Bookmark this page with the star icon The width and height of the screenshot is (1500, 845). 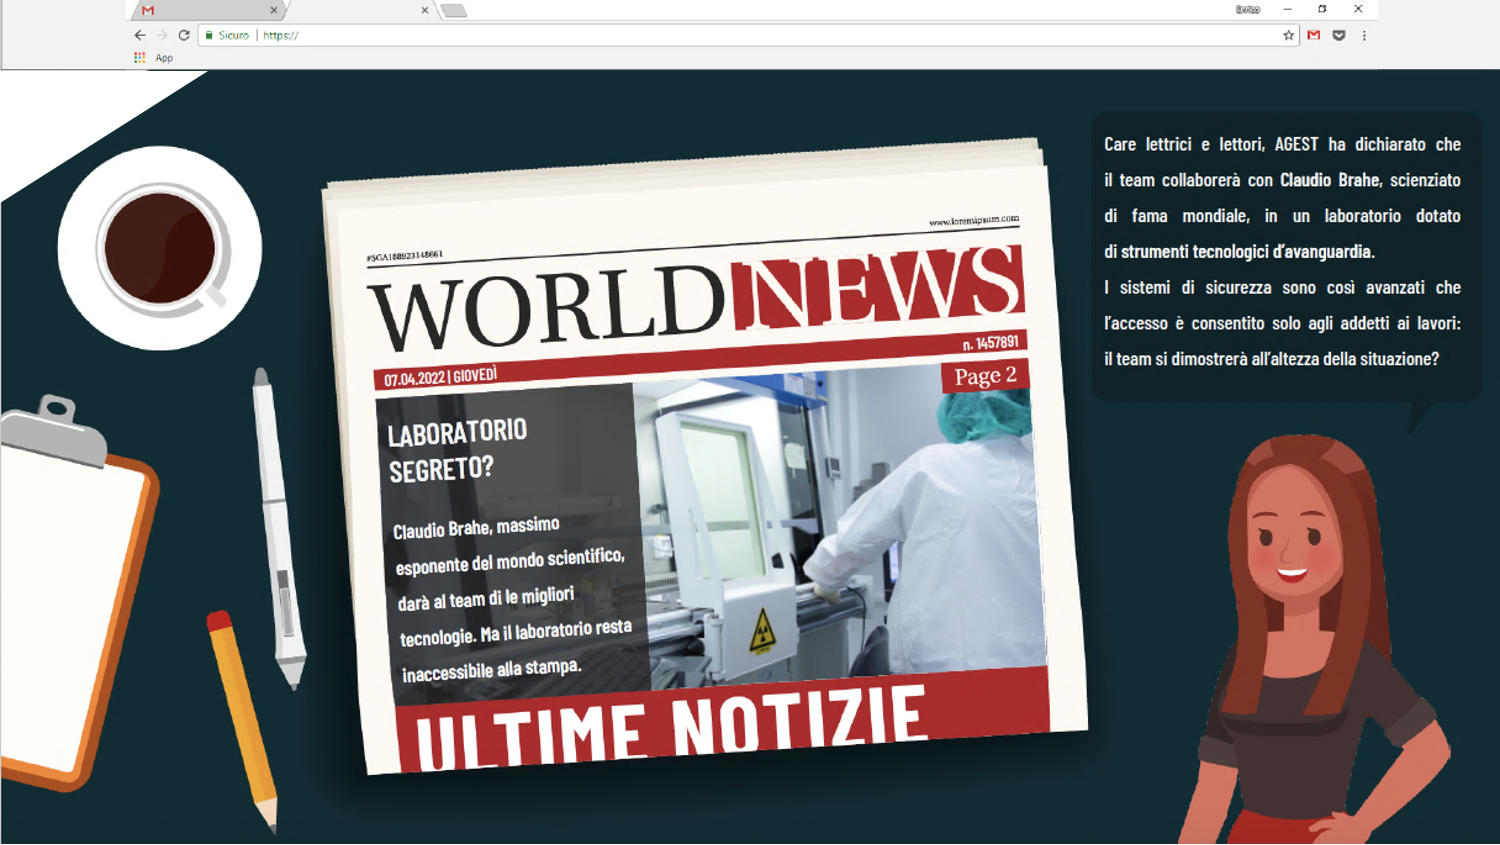1288,35
